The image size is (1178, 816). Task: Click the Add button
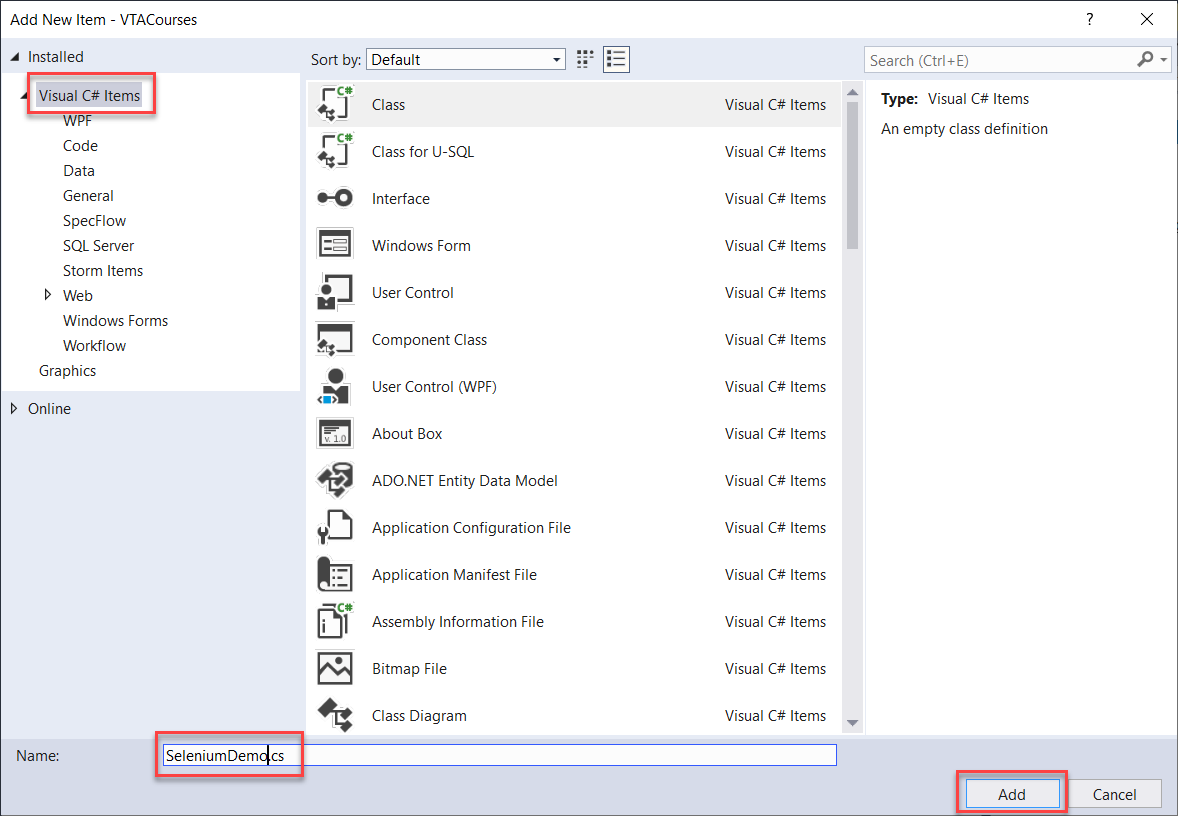click(1012, 794)
